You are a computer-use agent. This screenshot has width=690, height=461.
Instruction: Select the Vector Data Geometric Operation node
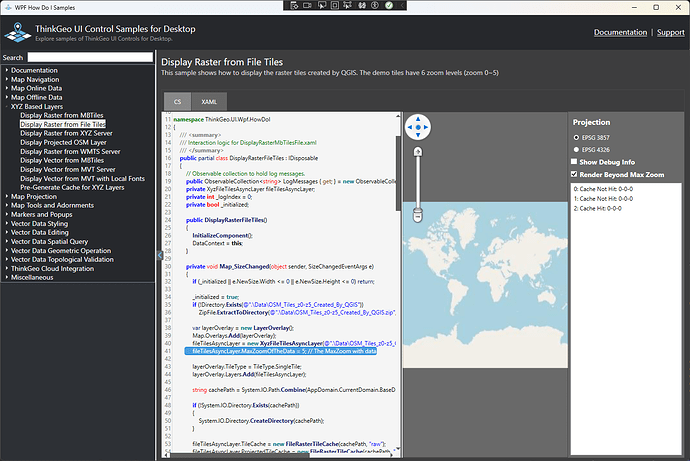click(x=61, y=250)
